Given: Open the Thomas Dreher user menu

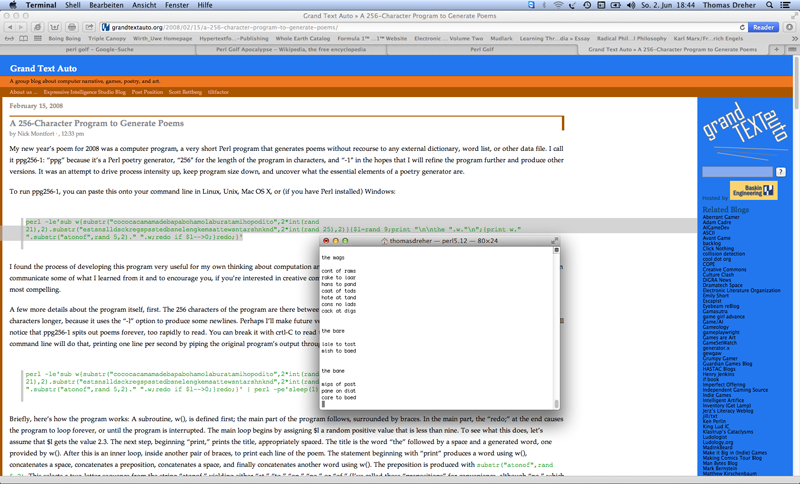Looking at the screenshot, I should 729,5.
